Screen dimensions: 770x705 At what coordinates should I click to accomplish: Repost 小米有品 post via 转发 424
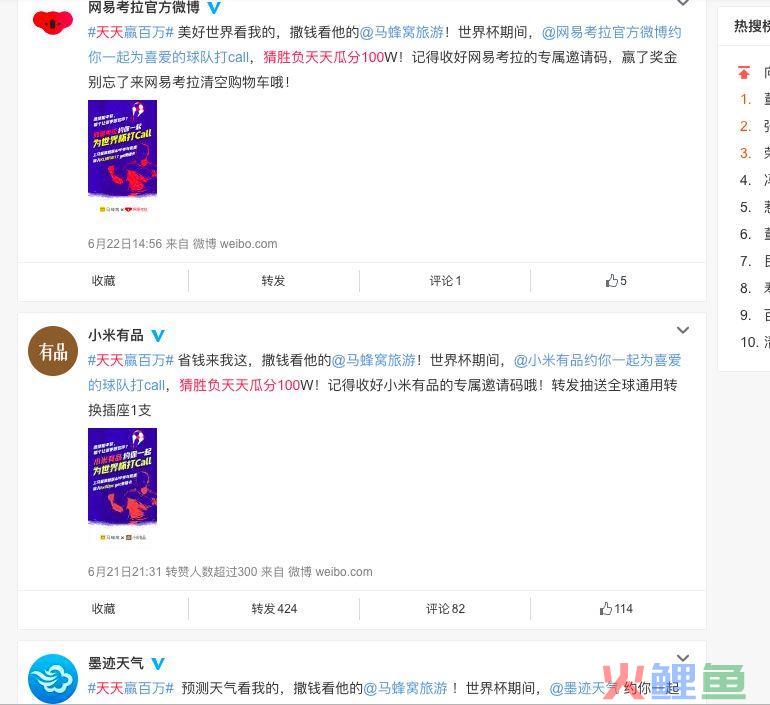tap(274, 609)
